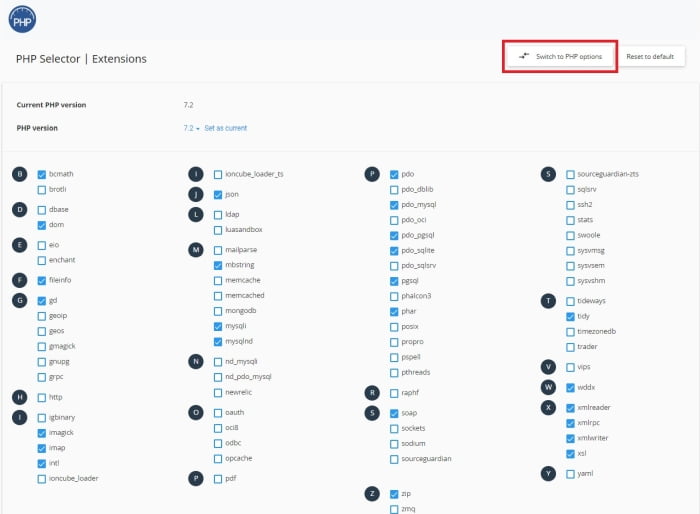Enable the pdo_oci extension
Screen dimensions: 700x514
[x=394, y=220]
